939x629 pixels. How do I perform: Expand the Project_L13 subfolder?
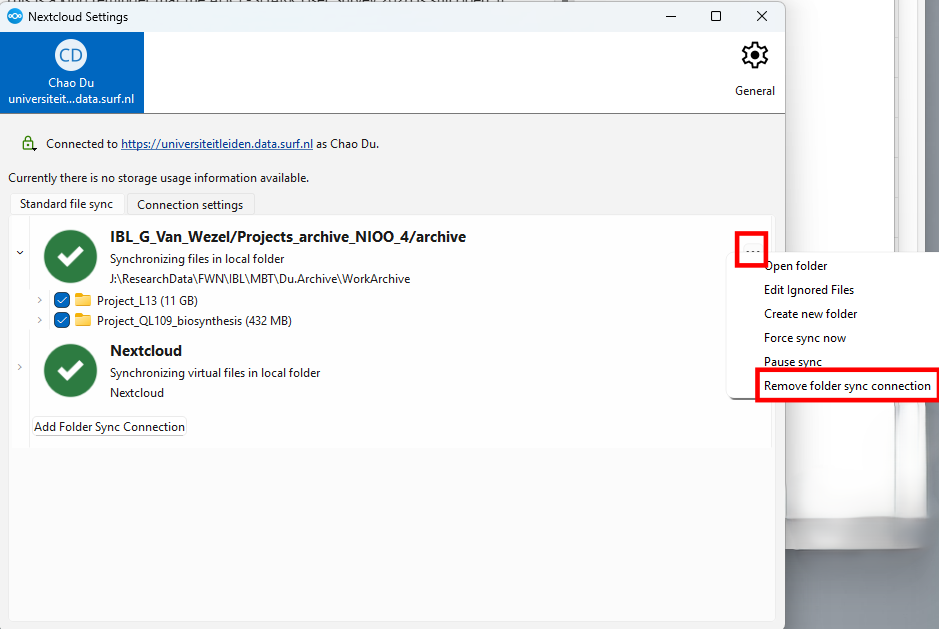(x=40, y=300)
